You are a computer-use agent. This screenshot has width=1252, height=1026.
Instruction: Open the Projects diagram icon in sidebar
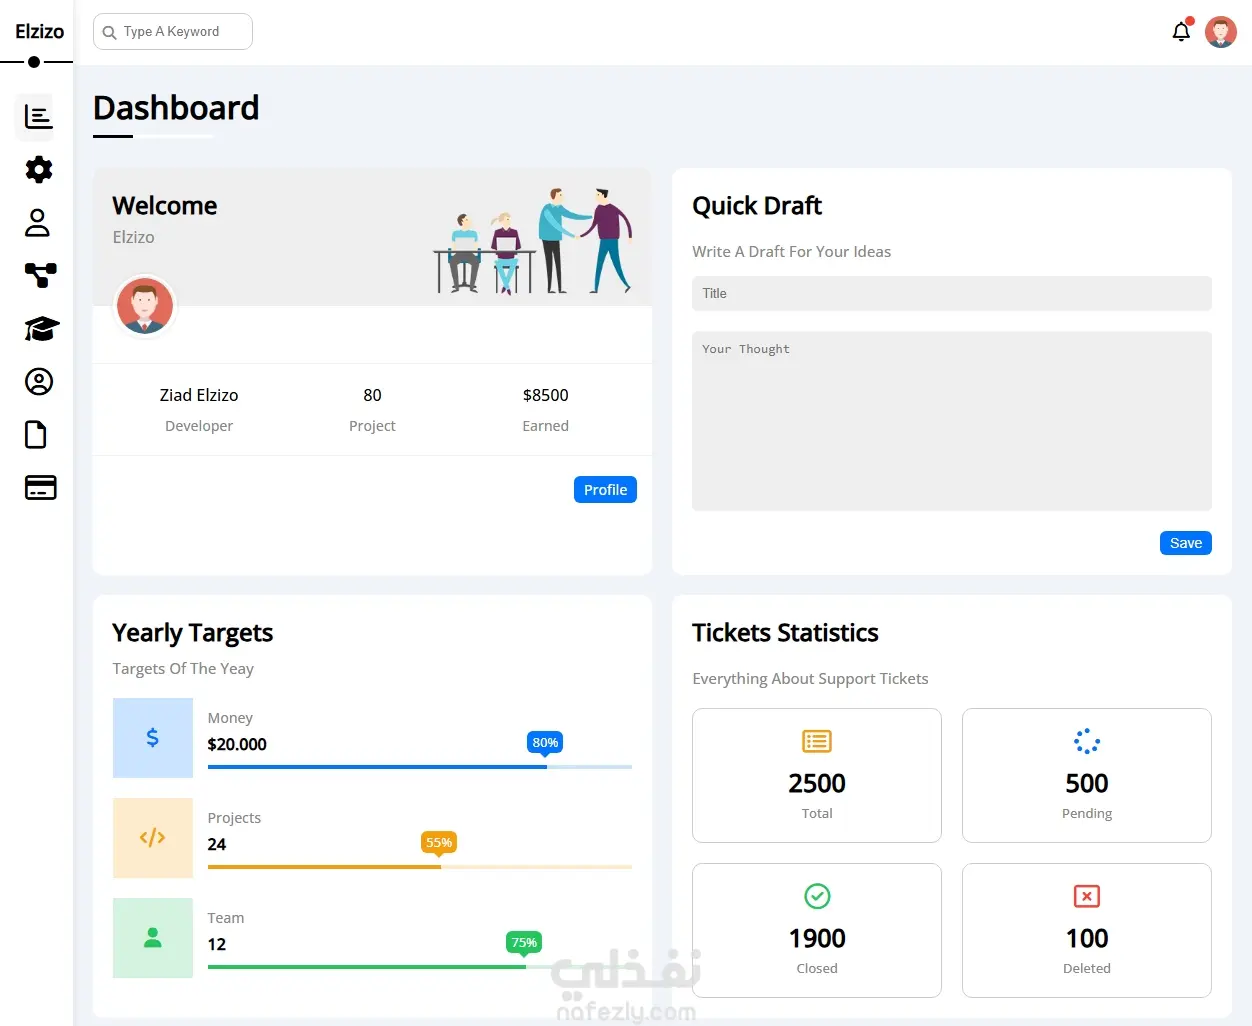click(41, 275)
